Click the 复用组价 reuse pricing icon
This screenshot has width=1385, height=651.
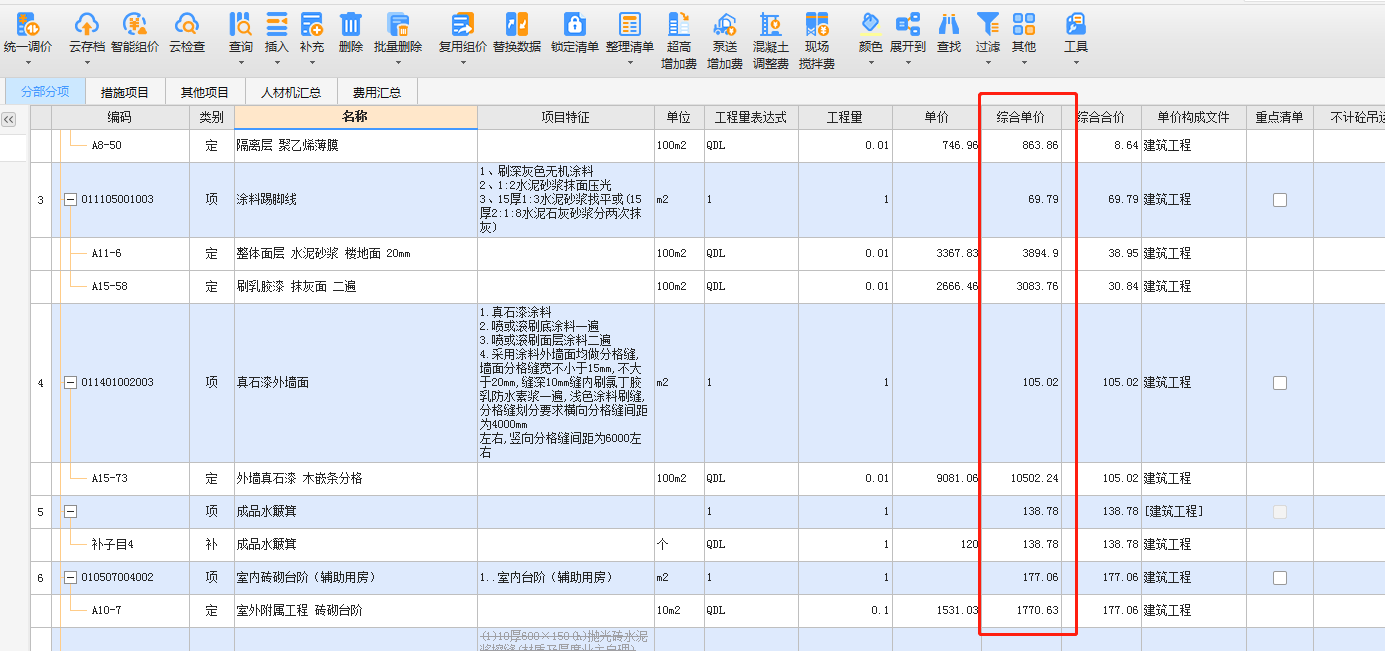(463, 24)
